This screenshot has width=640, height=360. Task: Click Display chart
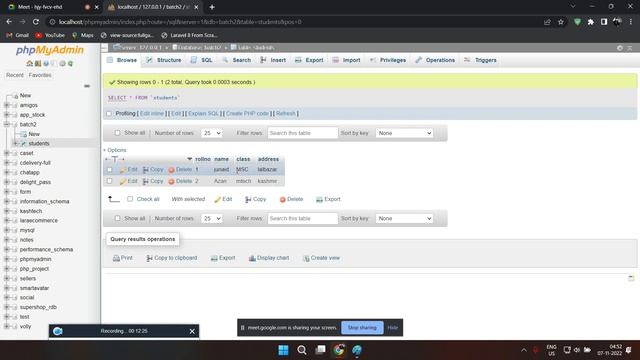[269, 258]
